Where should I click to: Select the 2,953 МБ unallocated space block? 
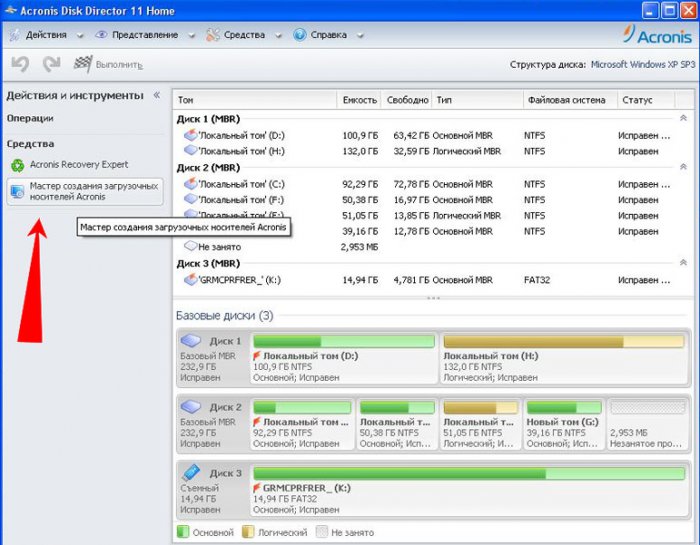pos(647,424)
